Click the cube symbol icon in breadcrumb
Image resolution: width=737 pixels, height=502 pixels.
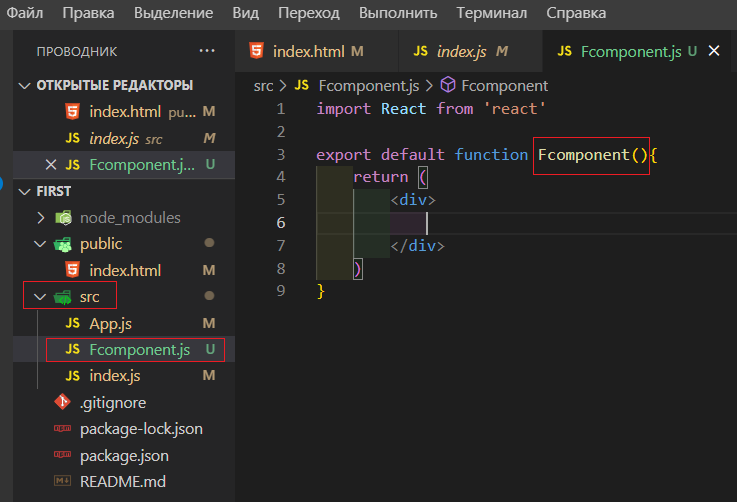448,85
